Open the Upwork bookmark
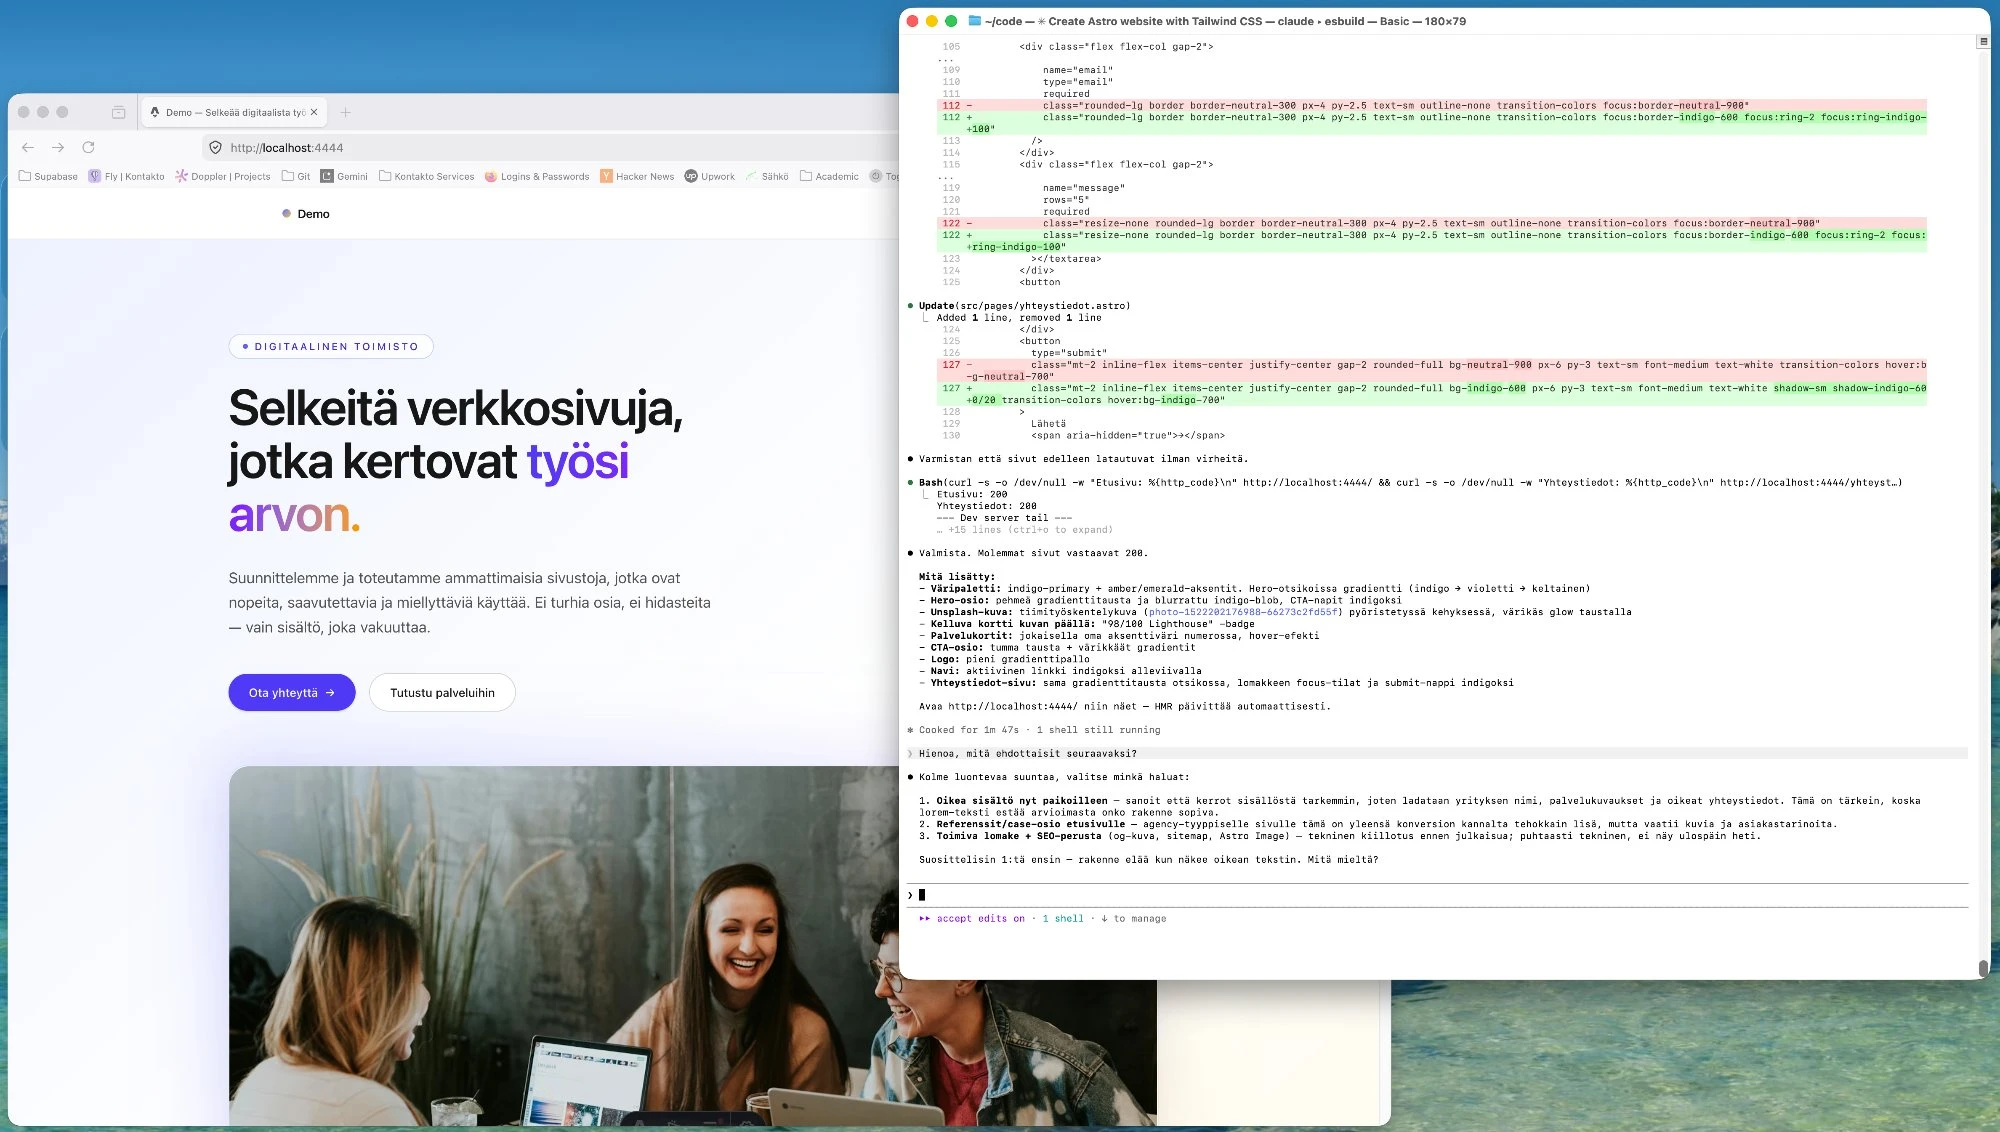This screenshot has width=2000, height=1132. click(711, 176)
